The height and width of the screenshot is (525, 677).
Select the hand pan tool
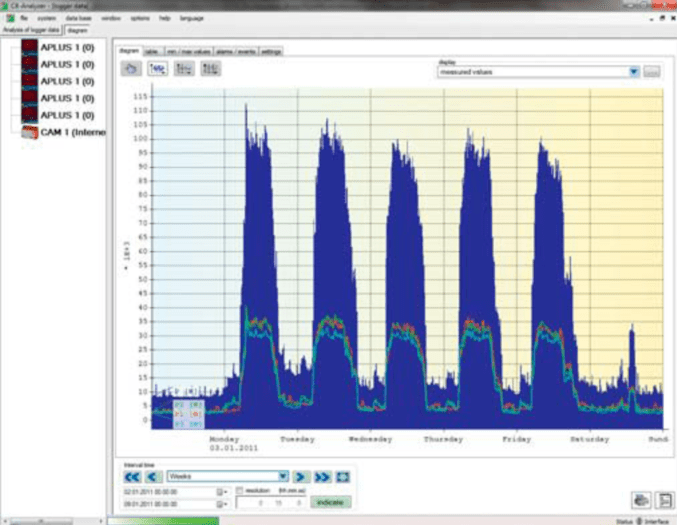[x=131, y=69]
